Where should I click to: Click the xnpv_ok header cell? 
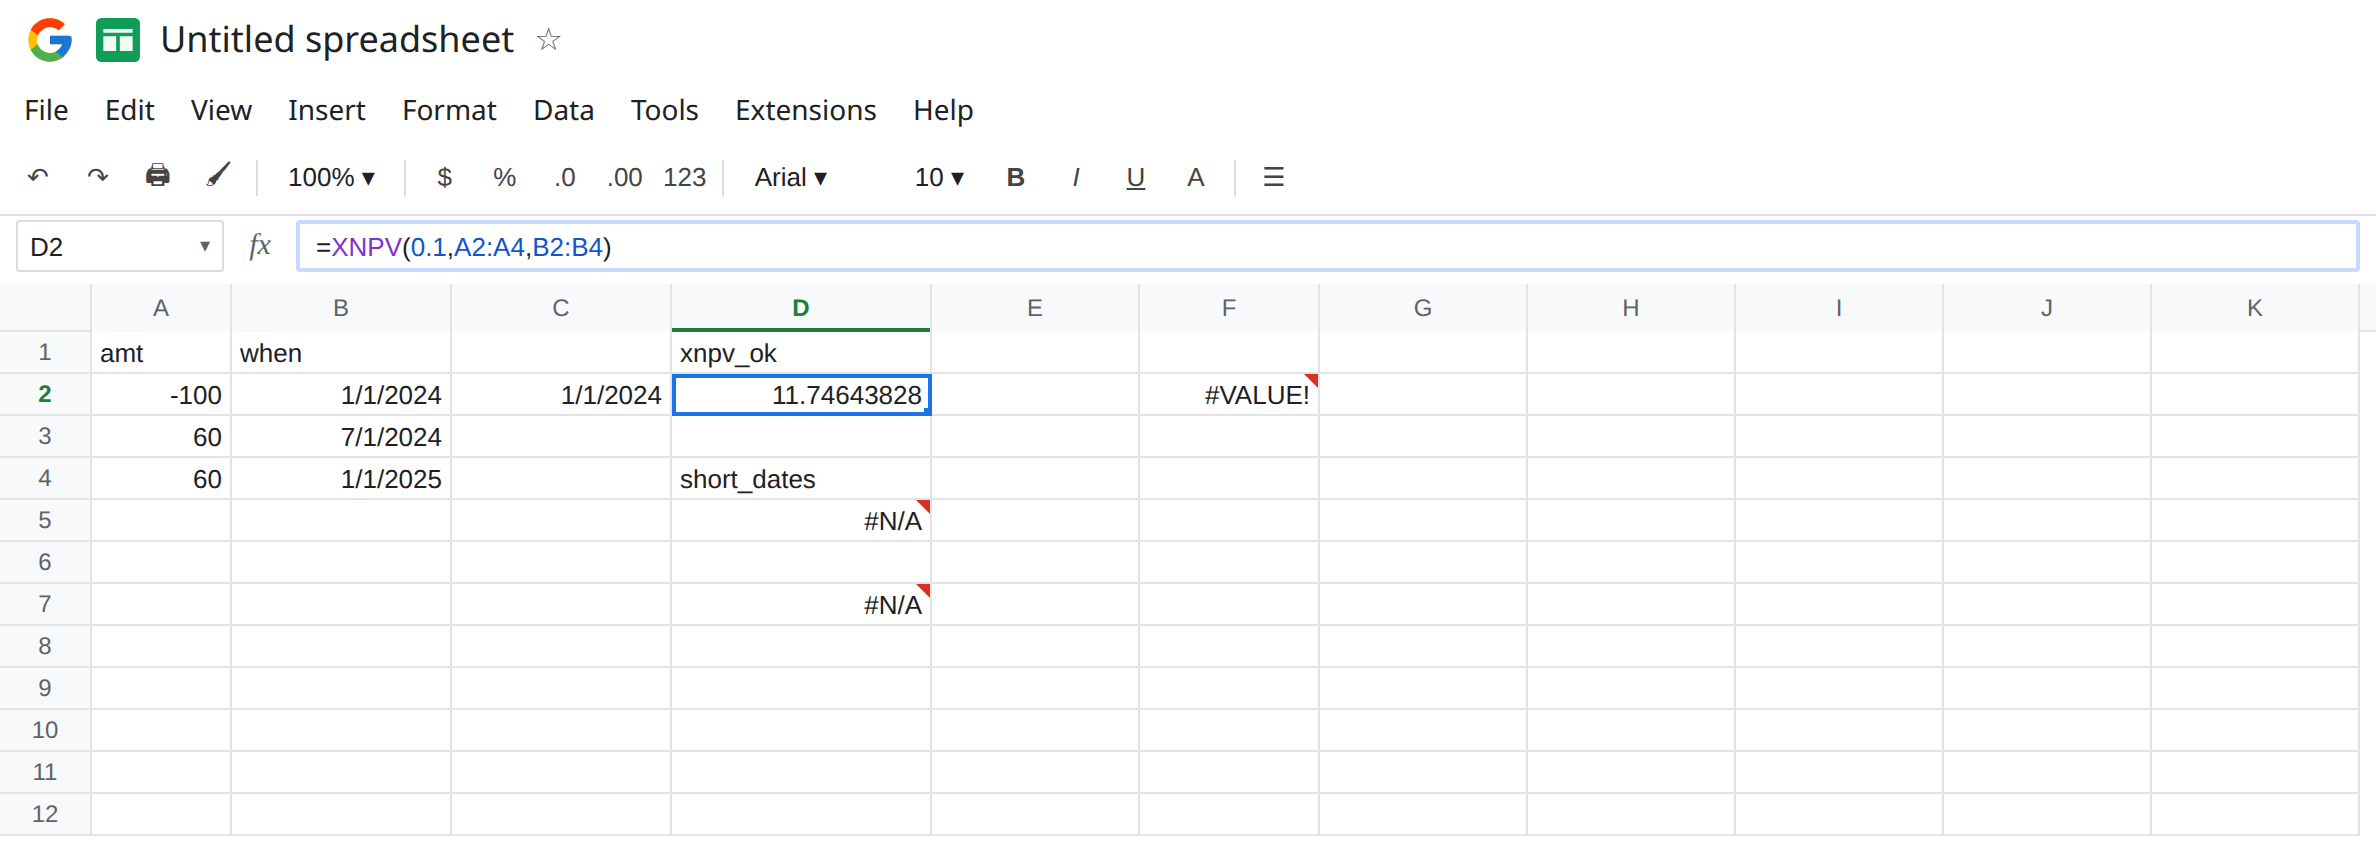click(x=801, y=352)
